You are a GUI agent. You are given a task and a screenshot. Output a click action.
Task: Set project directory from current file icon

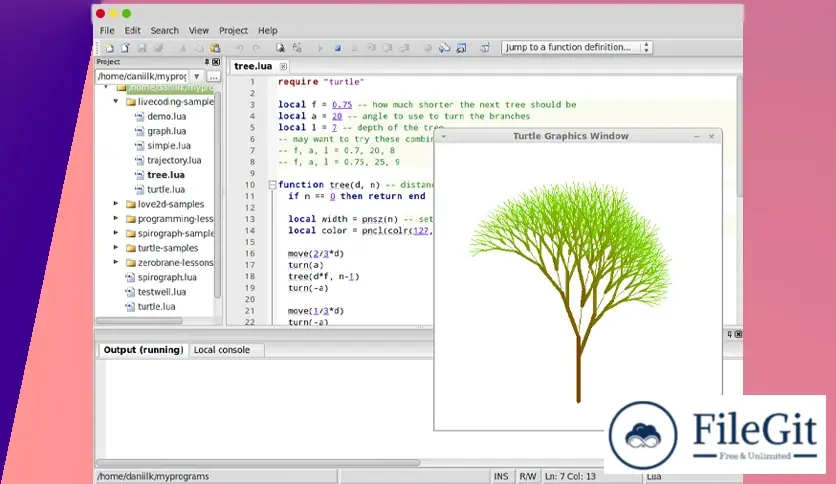pos(485,48)
